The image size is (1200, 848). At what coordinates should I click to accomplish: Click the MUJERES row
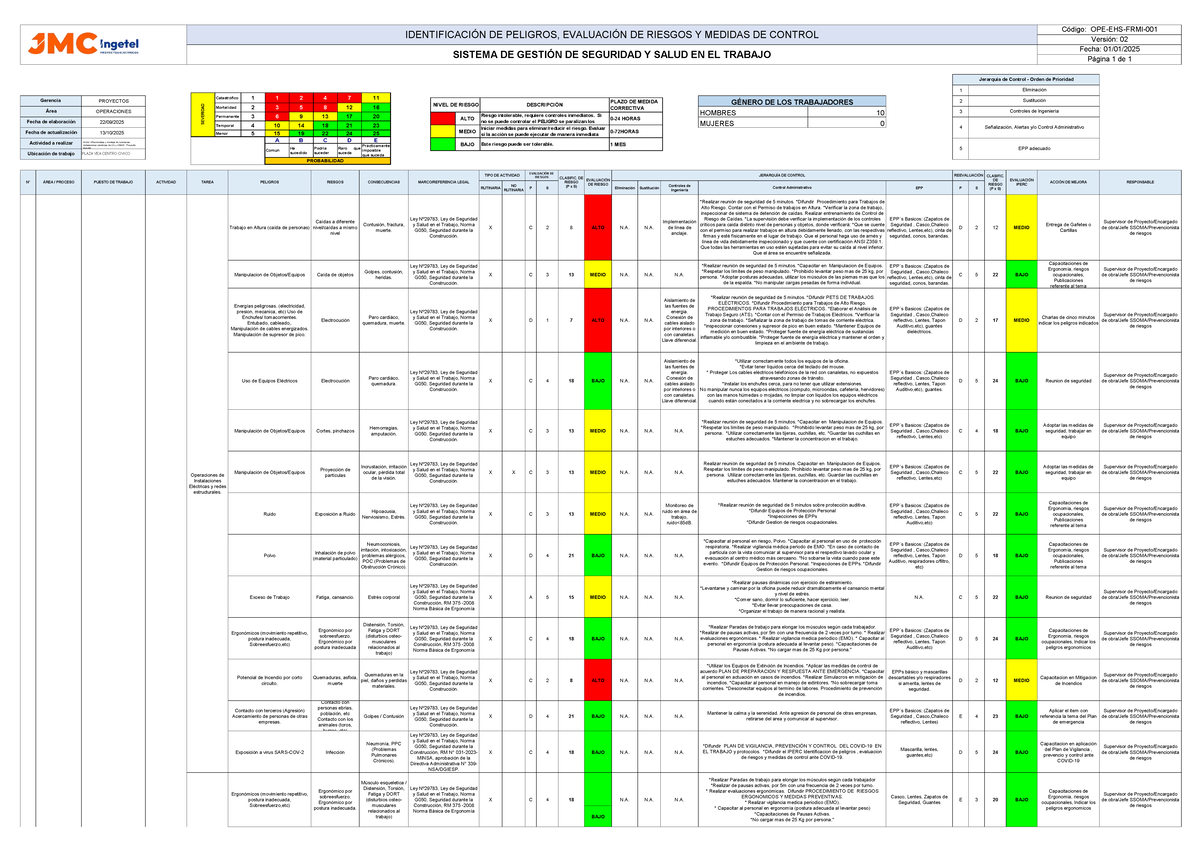click(792, 124)
